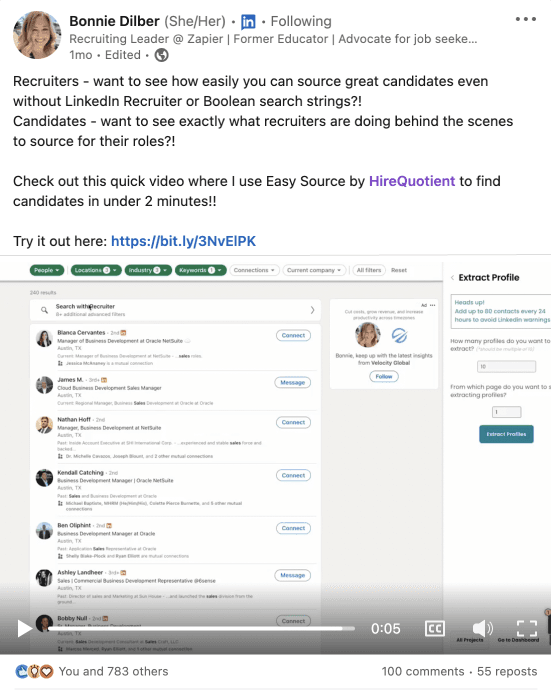View the 100 comments

pyautogui.click(x=423, y=671)
